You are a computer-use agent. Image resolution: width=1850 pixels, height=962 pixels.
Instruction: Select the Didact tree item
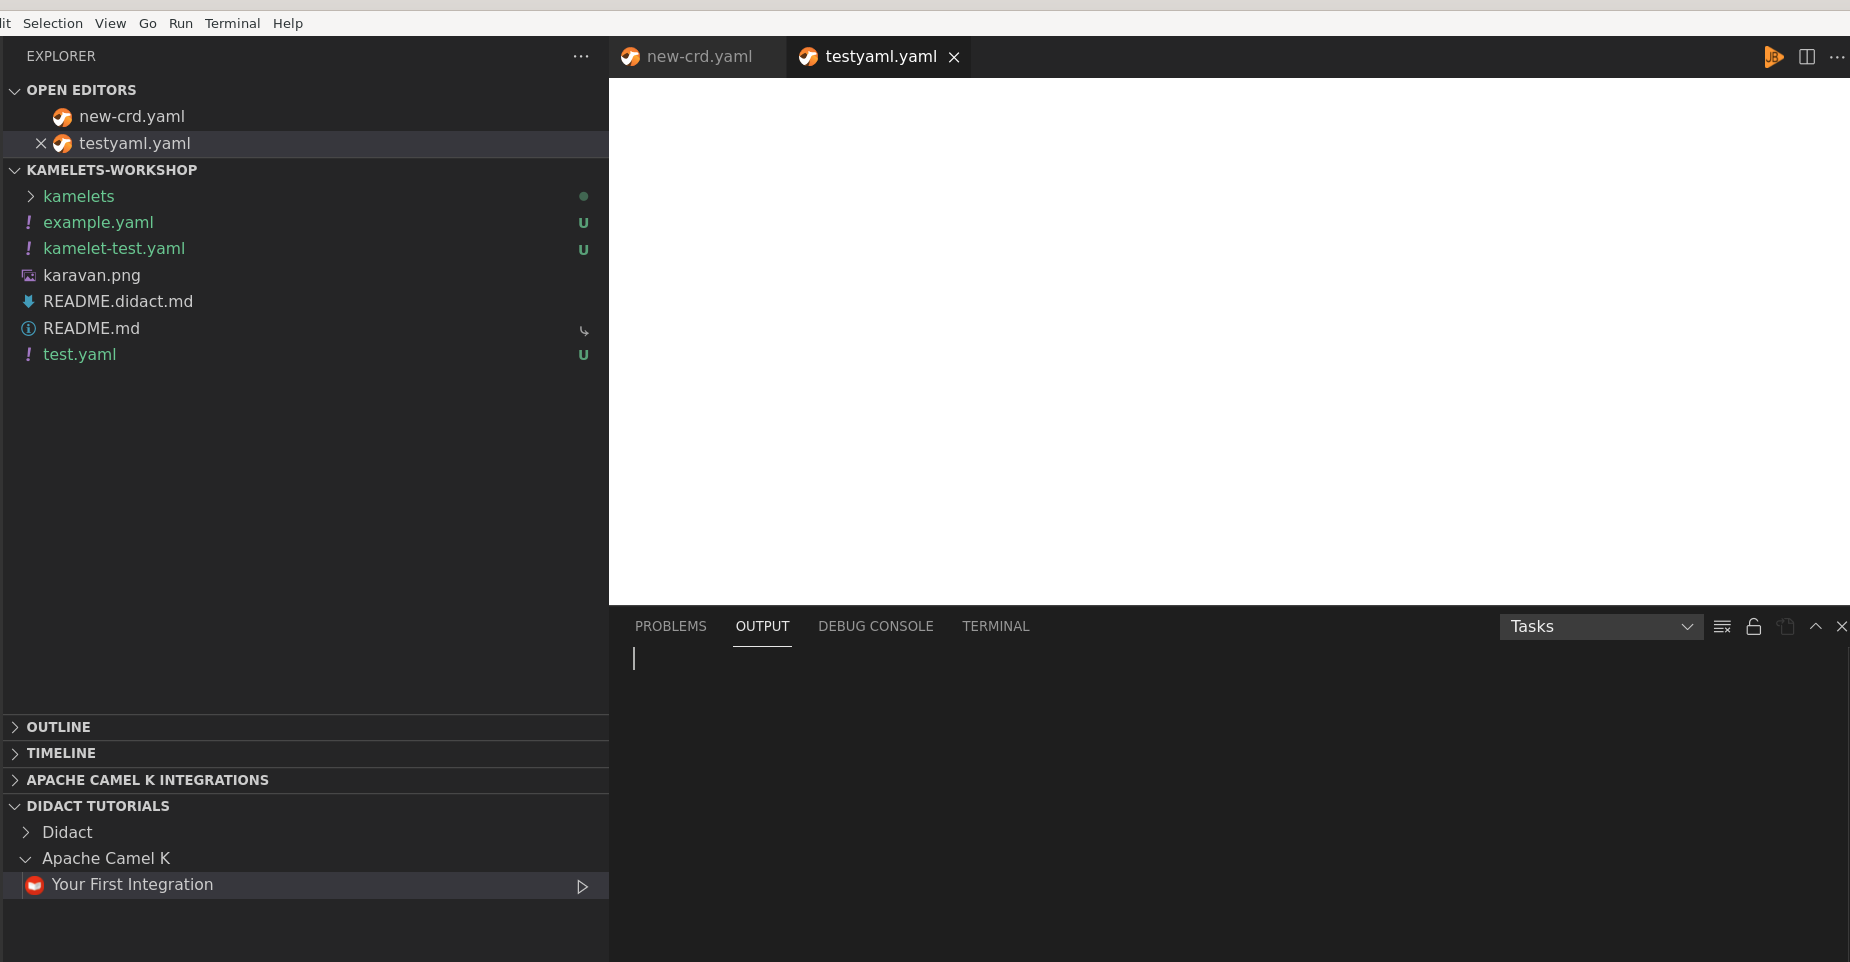[67, 832]
